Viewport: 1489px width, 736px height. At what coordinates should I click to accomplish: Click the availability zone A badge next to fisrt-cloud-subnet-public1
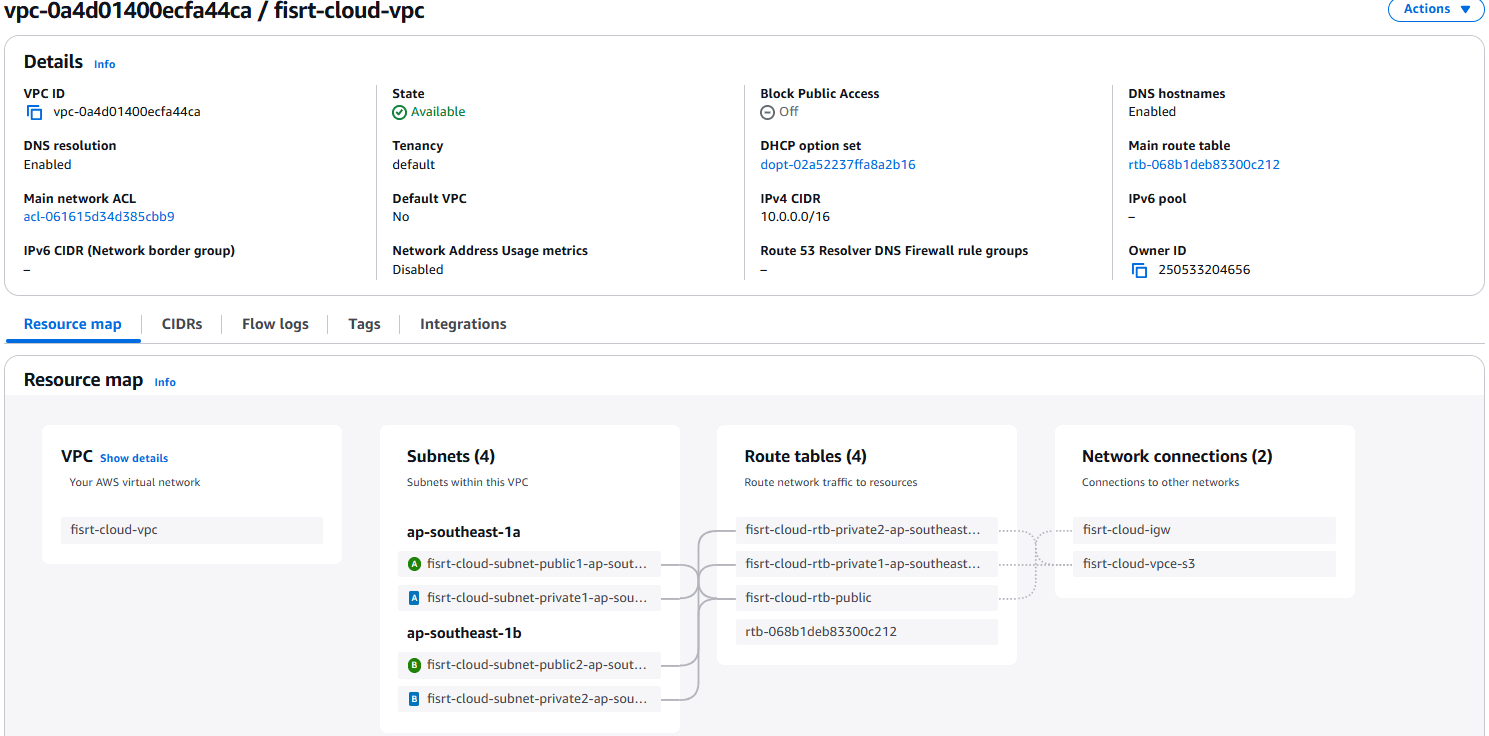pyautogui.click(x=414, y=563)
